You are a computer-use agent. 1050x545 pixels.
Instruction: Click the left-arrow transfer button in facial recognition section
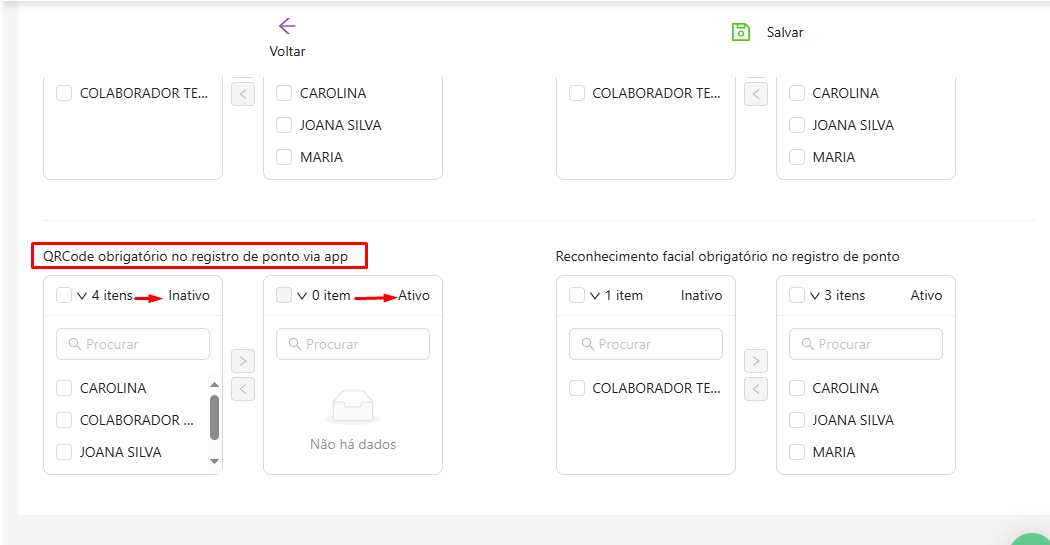[x=756, y=389]
